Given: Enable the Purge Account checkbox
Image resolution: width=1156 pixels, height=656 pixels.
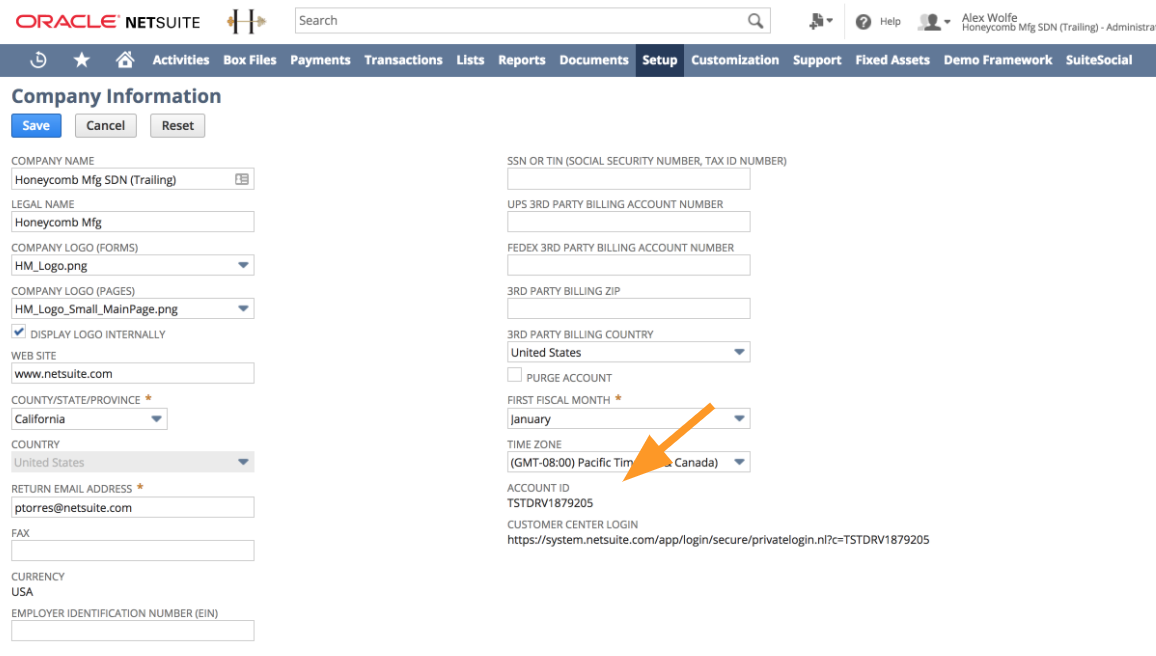Looking at the screenshot, I should 515,375.
